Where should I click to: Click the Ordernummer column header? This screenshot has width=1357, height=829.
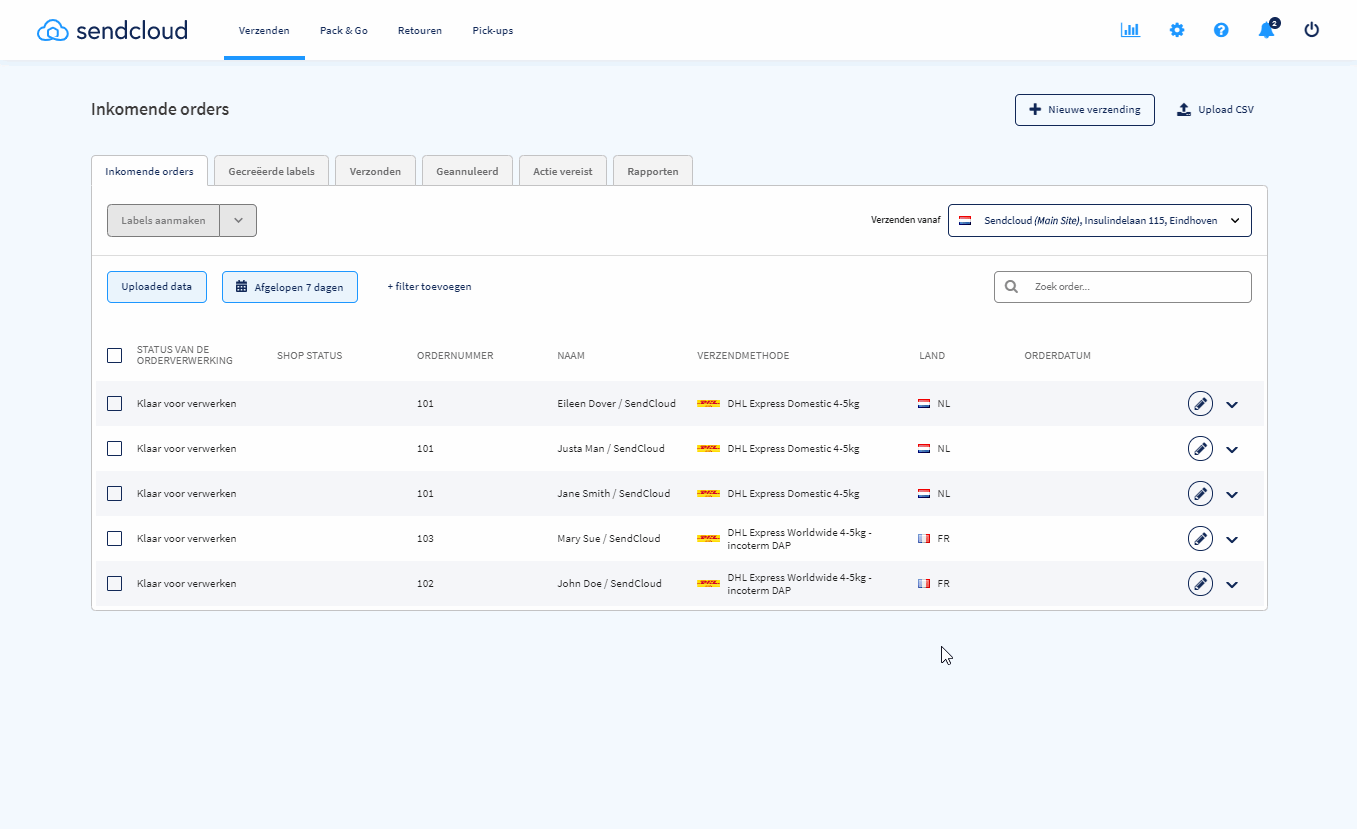pos(455,356)
